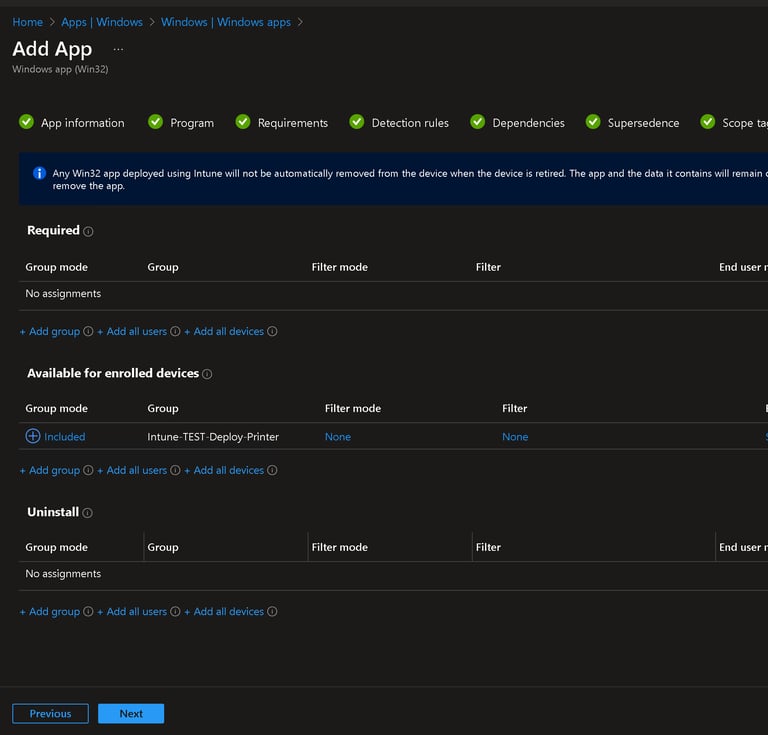
Task: Click the blue info icon in the banner
Action: 39,173
